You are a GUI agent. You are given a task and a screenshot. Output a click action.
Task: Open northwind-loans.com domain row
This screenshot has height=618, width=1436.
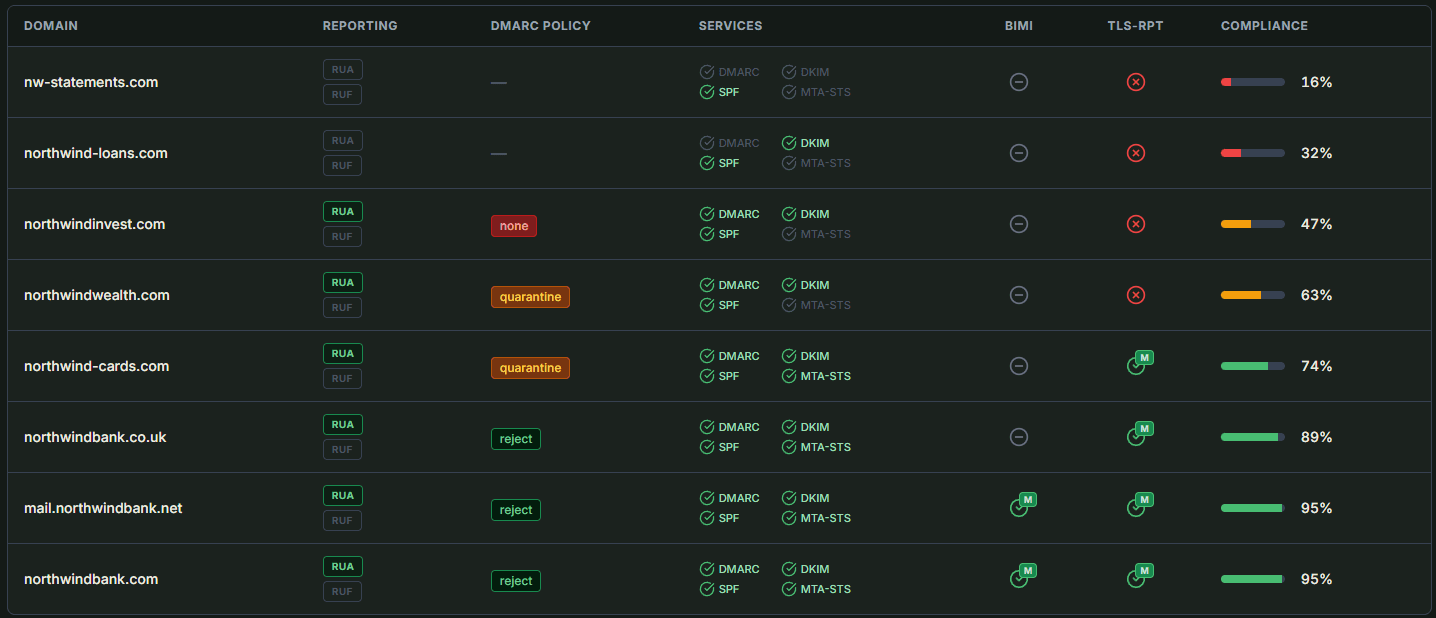pyautogui.click(x=719, y=153)
